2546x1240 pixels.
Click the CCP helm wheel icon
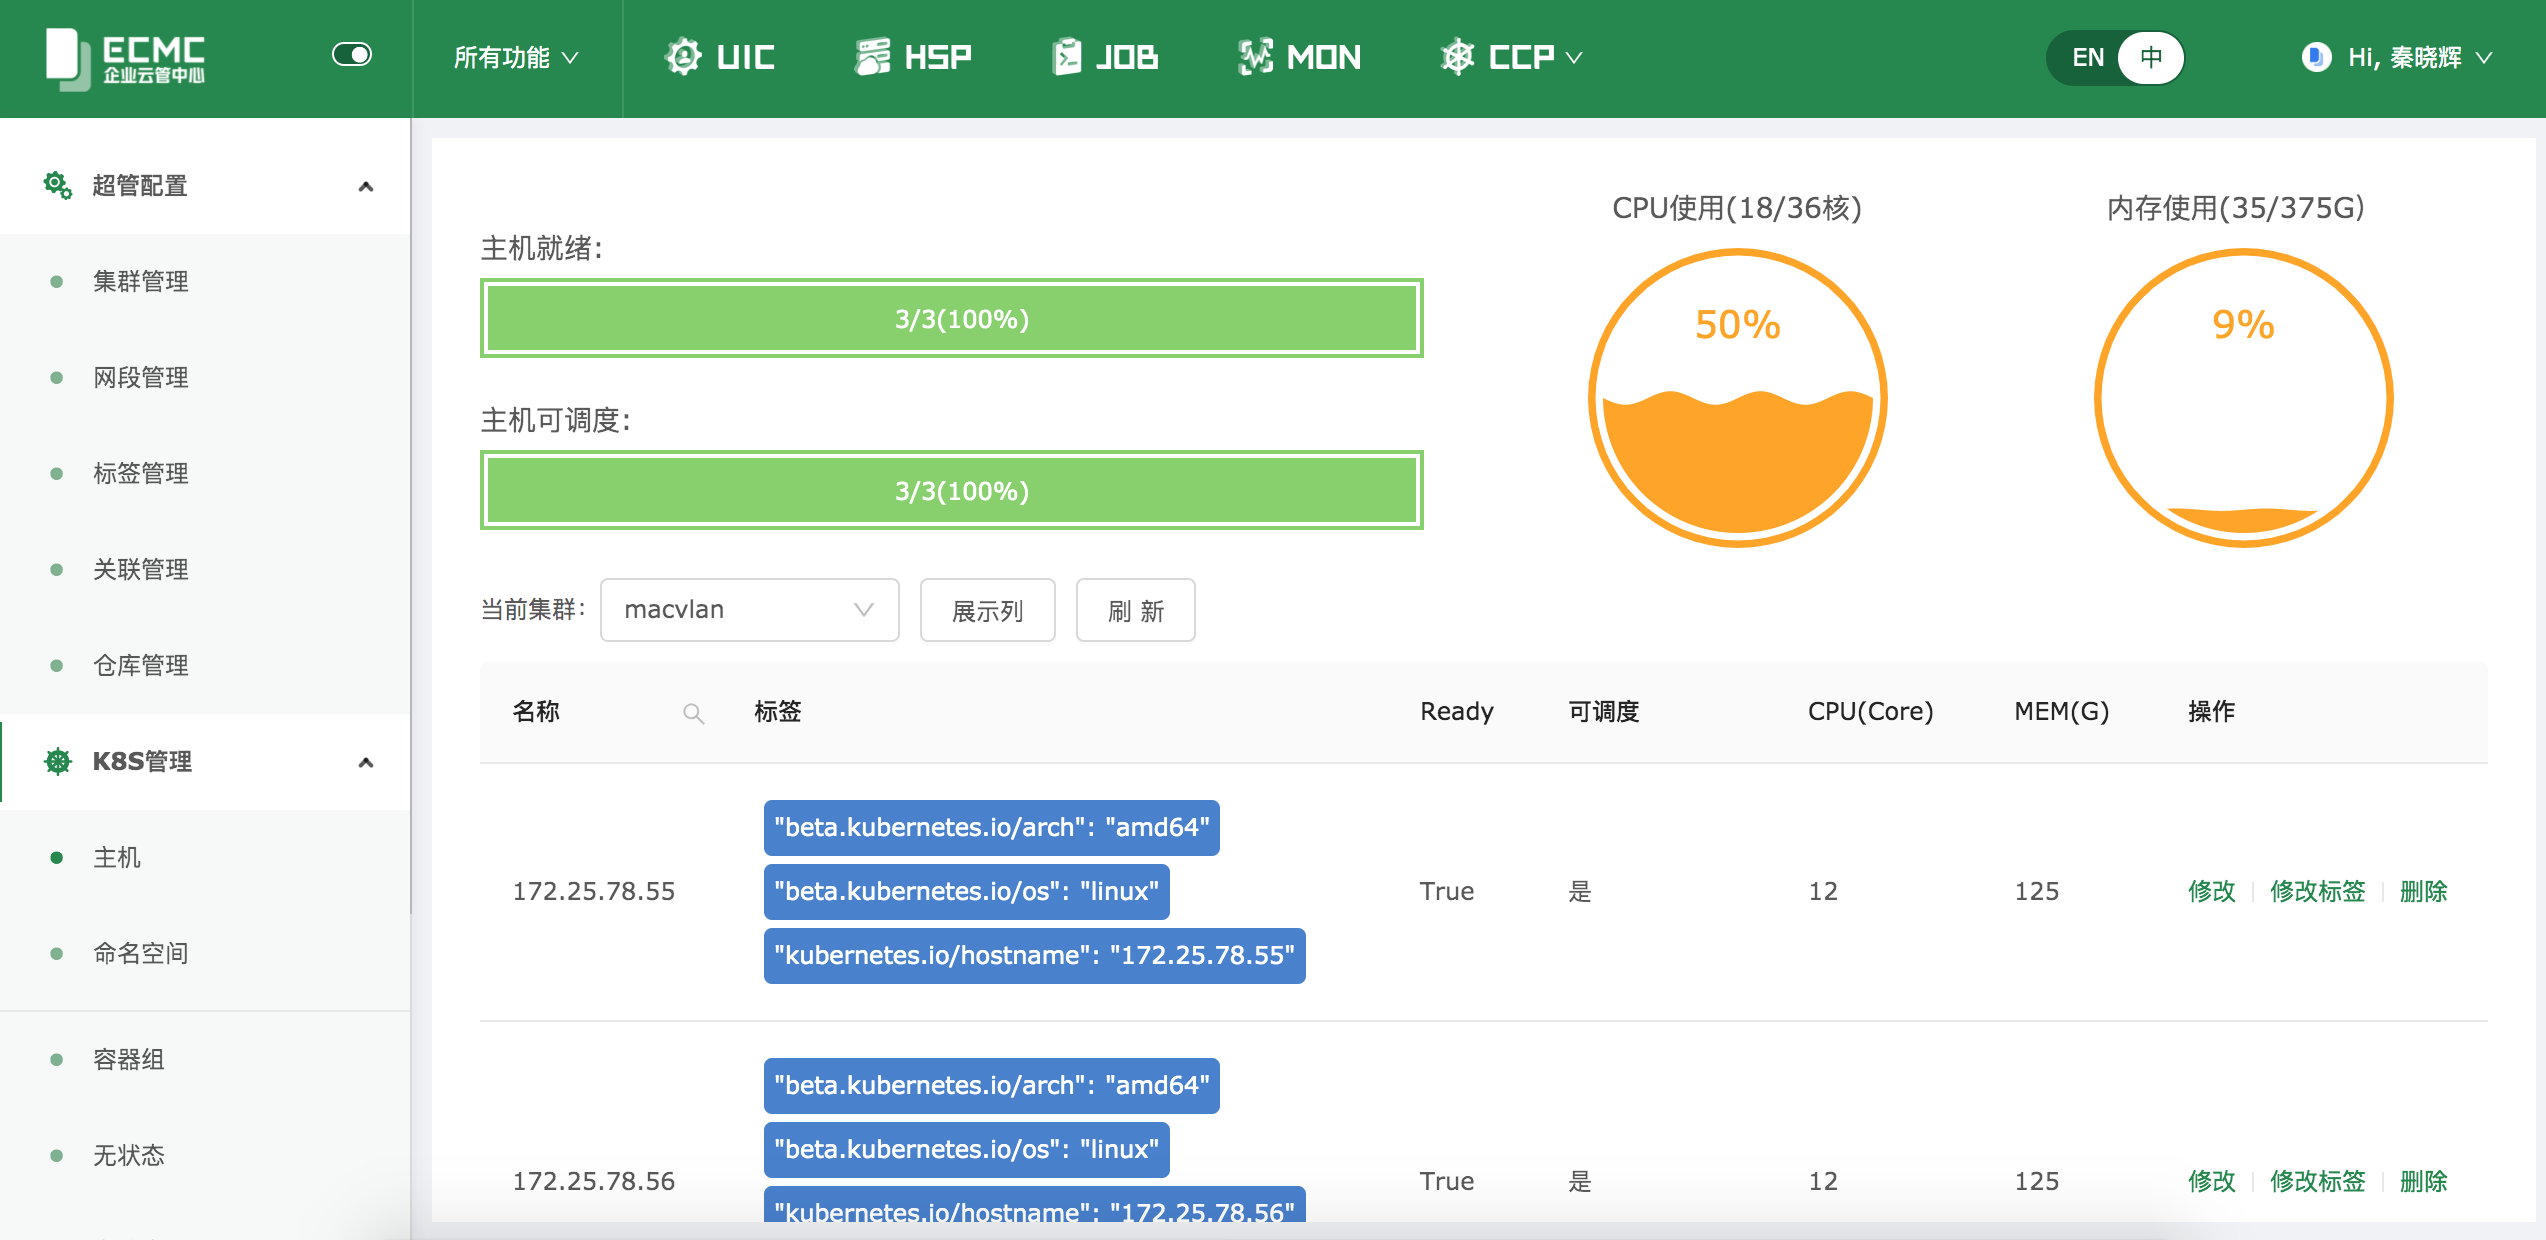[x=1457, y=57]
